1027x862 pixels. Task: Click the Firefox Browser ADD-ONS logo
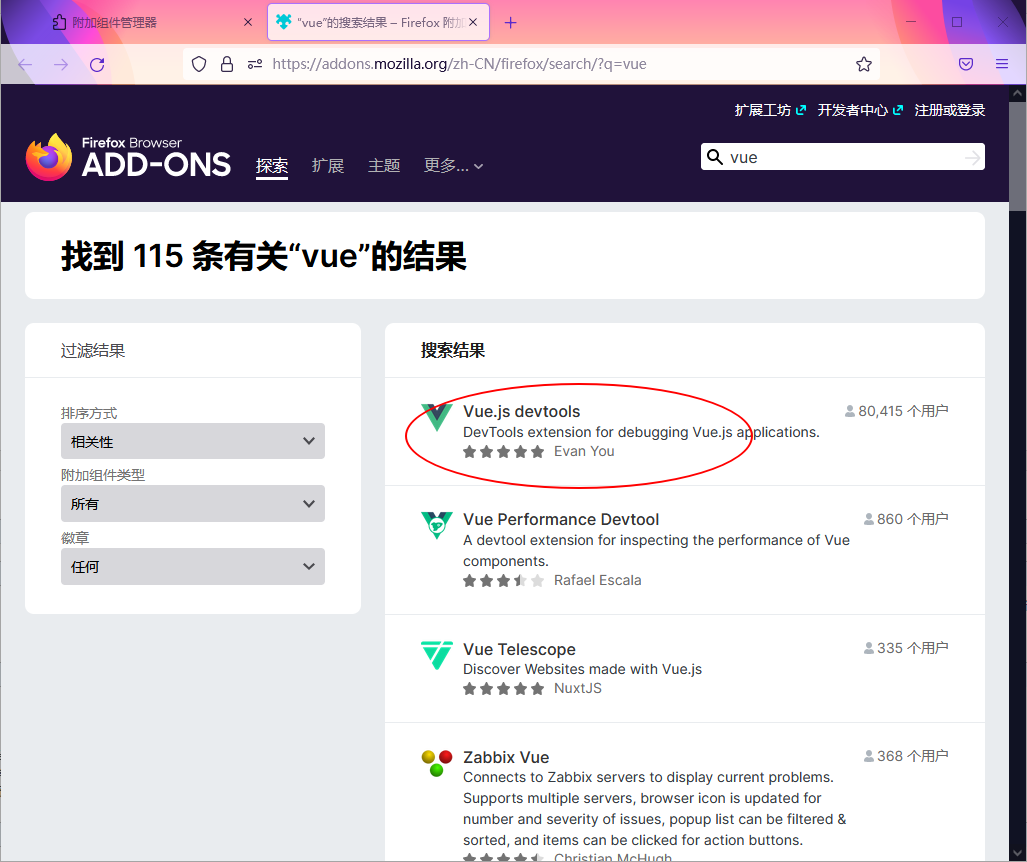(x=128, y=157)
